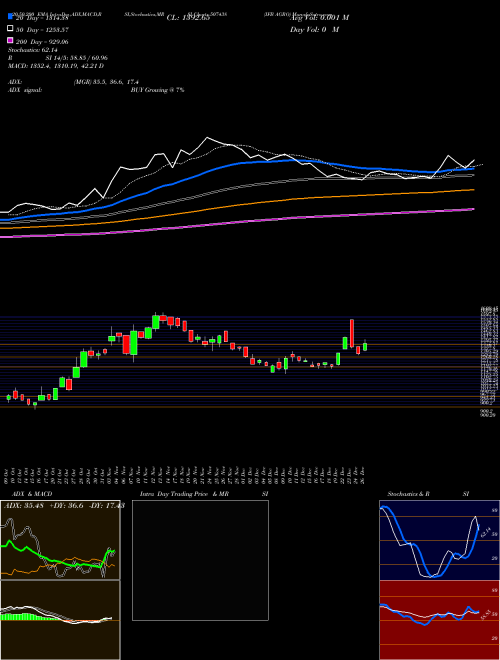
Task: Click the last green candlestick on chart
Action: (x=365, y=346)
